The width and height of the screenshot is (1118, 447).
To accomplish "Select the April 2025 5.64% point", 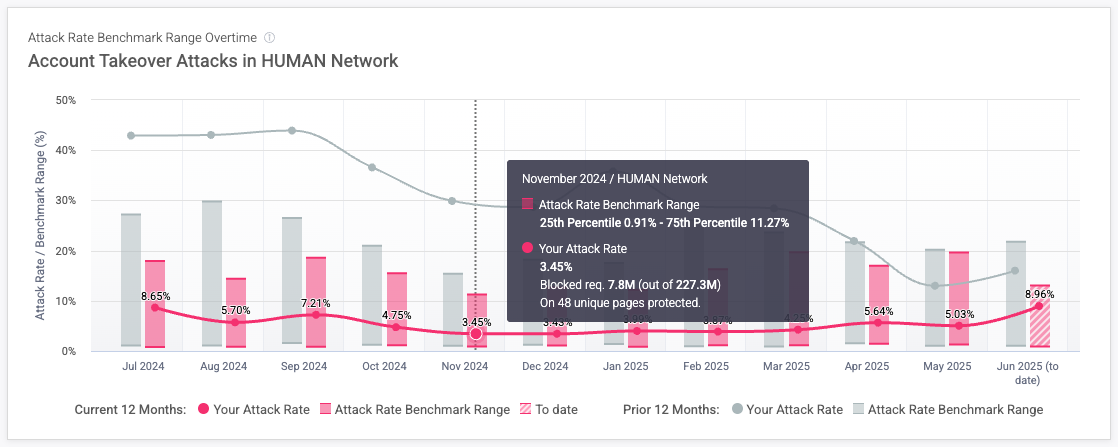I will tap(878, 322).
